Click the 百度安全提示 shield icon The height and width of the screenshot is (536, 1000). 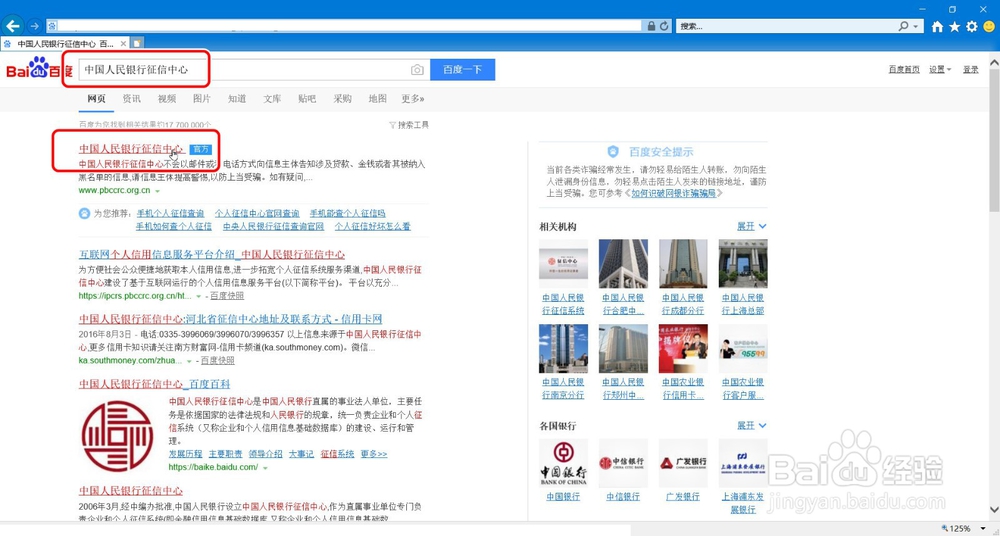click(x=613, y=152)
